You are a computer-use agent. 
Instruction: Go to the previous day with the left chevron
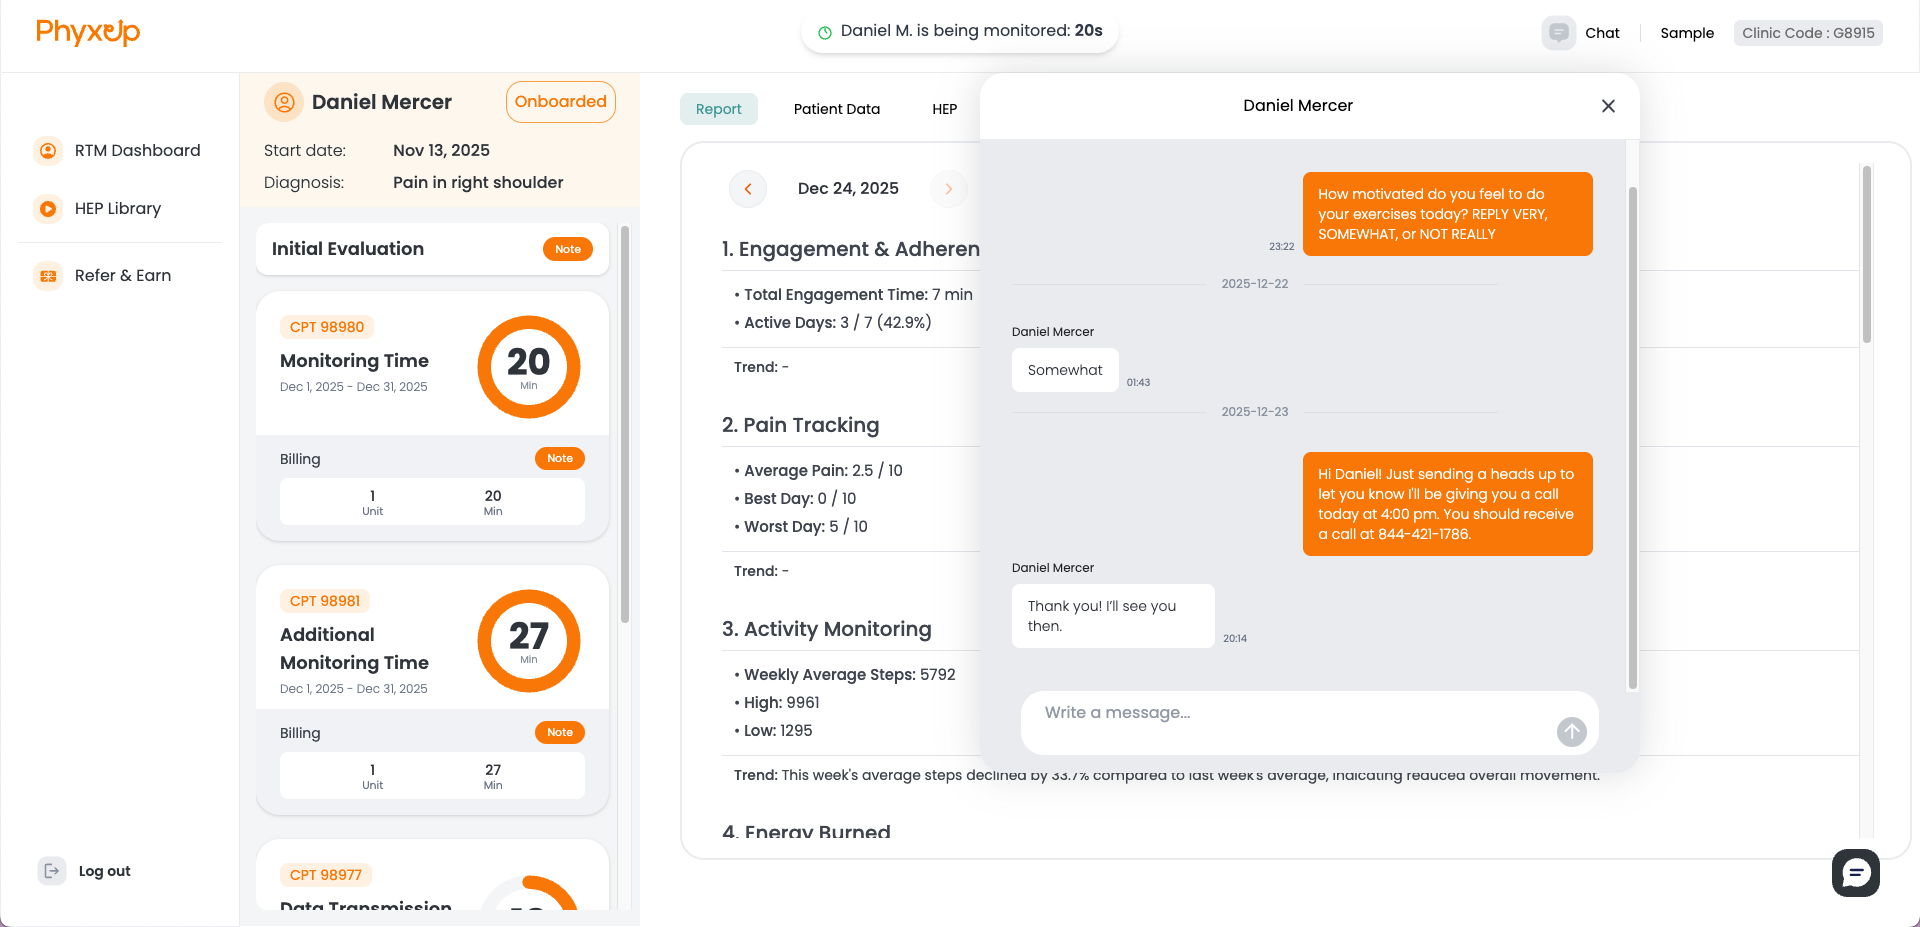click(747, 188)
